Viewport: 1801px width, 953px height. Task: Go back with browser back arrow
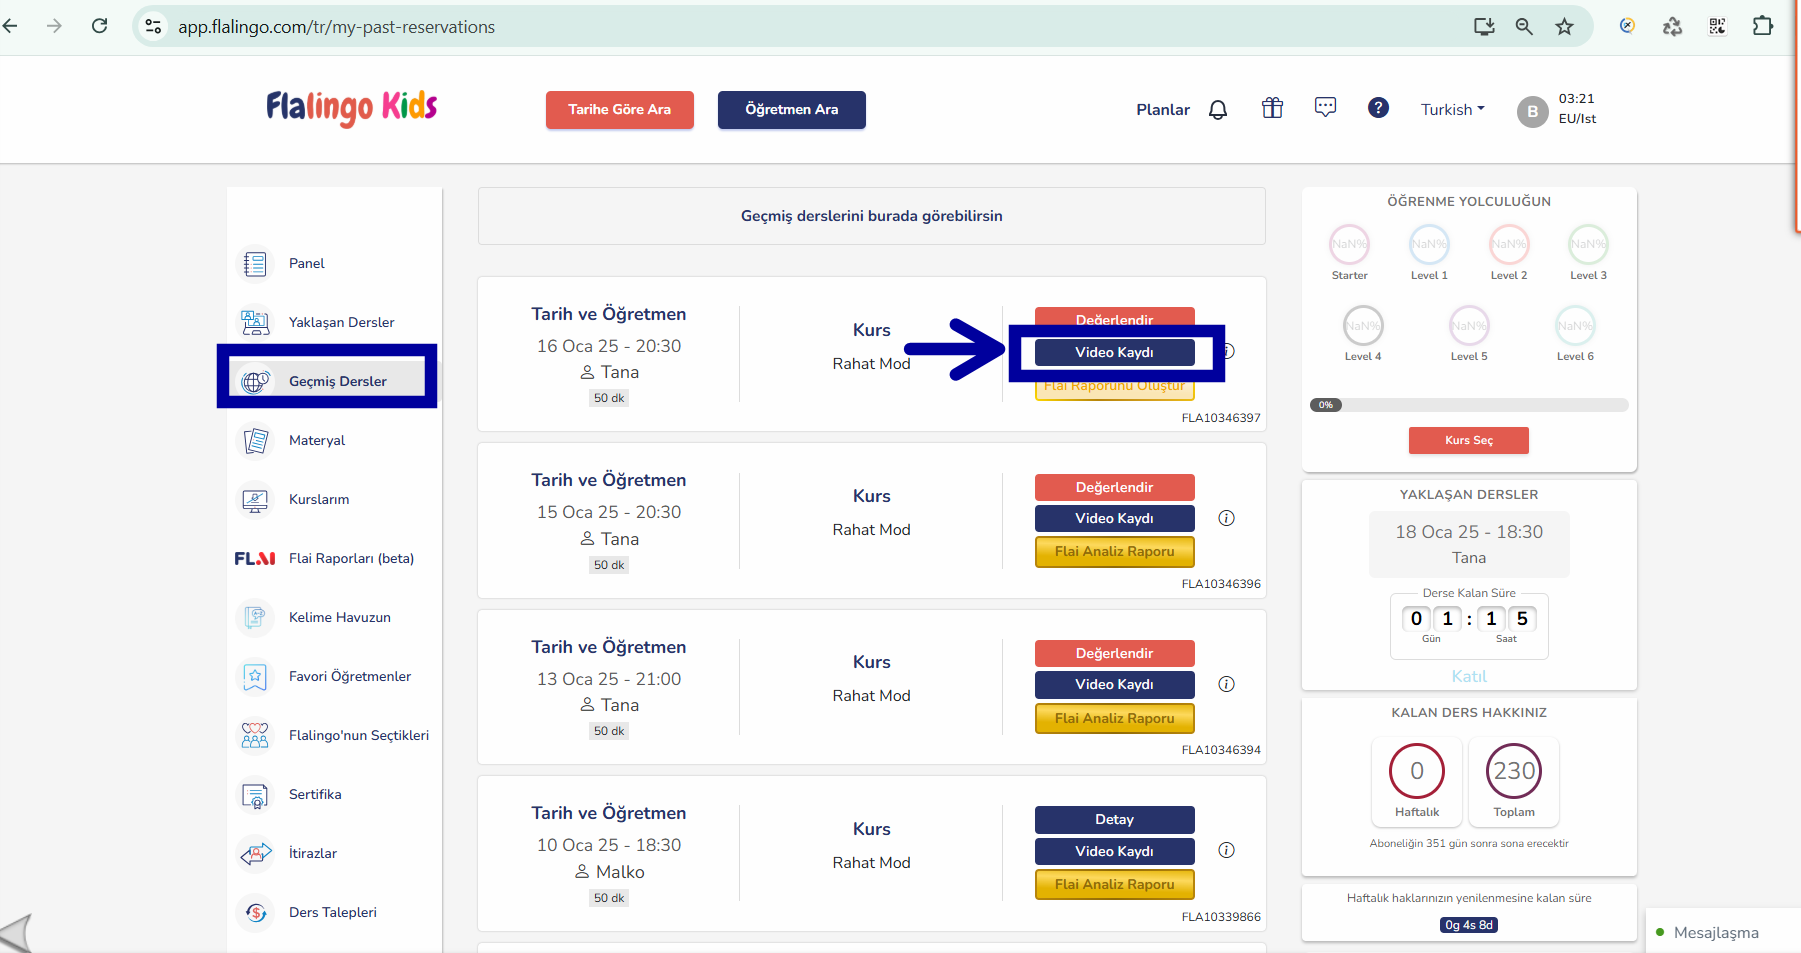pos(10,26)
